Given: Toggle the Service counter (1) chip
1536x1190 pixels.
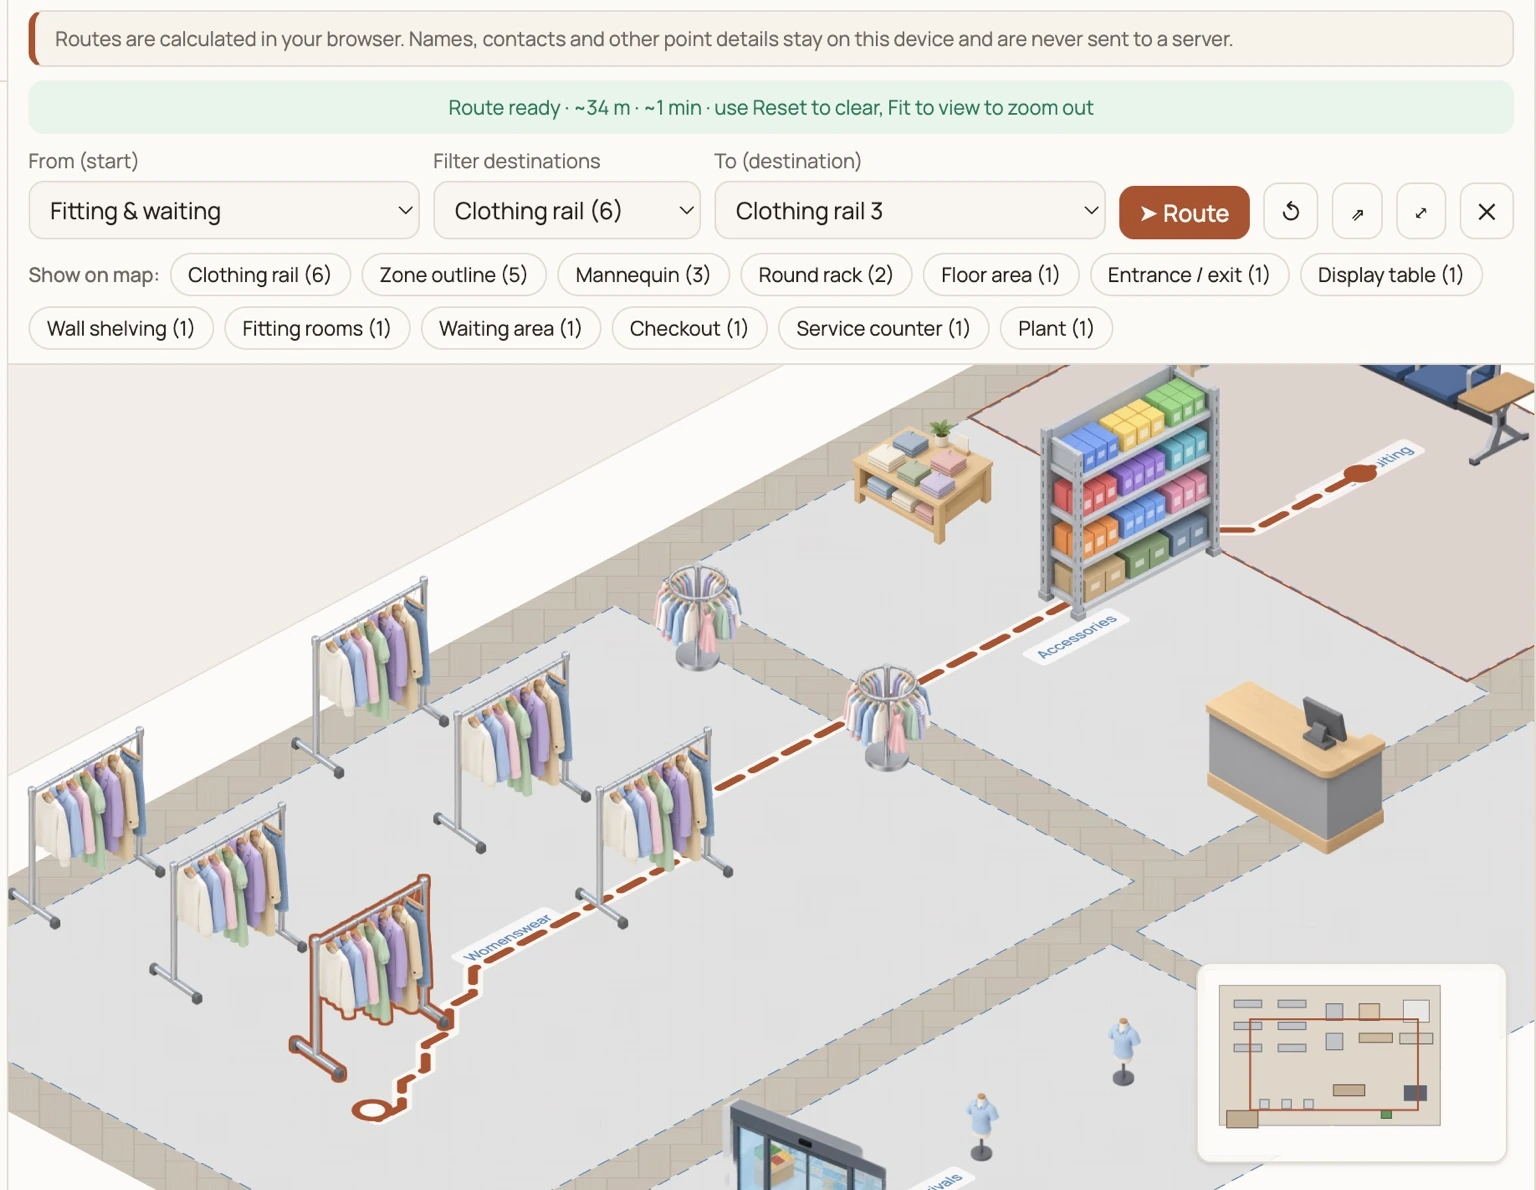Looking at the screenshot, I should click(x=883, y=329).
